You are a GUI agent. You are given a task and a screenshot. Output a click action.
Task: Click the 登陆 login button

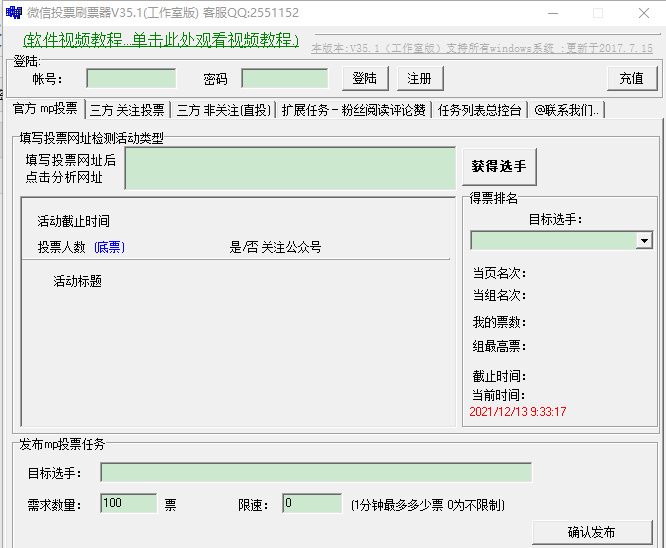point(365,78)
